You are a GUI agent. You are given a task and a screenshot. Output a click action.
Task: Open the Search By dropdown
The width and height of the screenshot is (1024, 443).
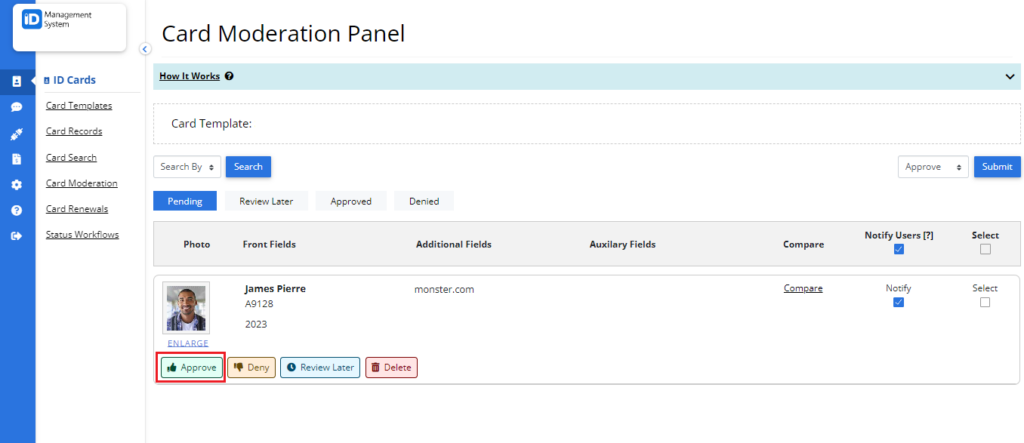(x=187, y=167)
